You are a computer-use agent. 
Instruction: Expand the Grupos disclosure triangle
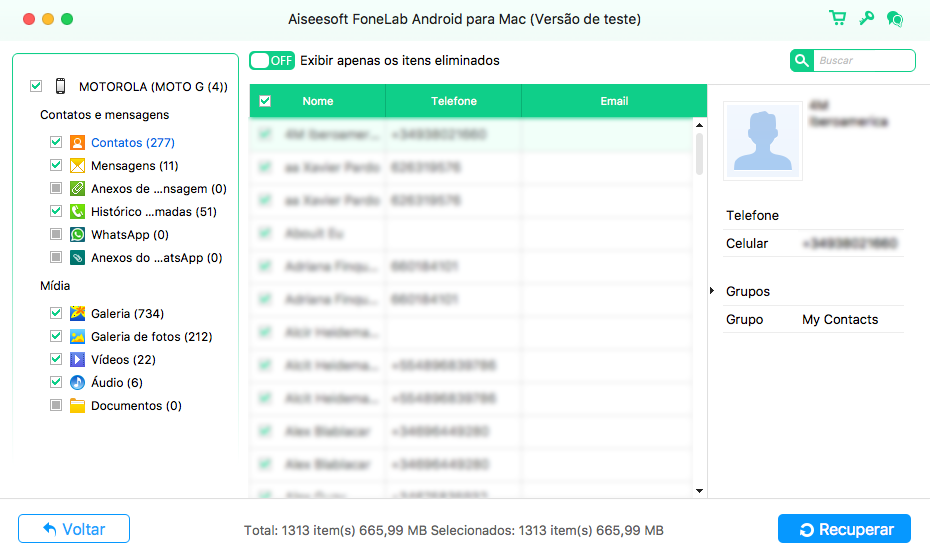coord(712,291)
